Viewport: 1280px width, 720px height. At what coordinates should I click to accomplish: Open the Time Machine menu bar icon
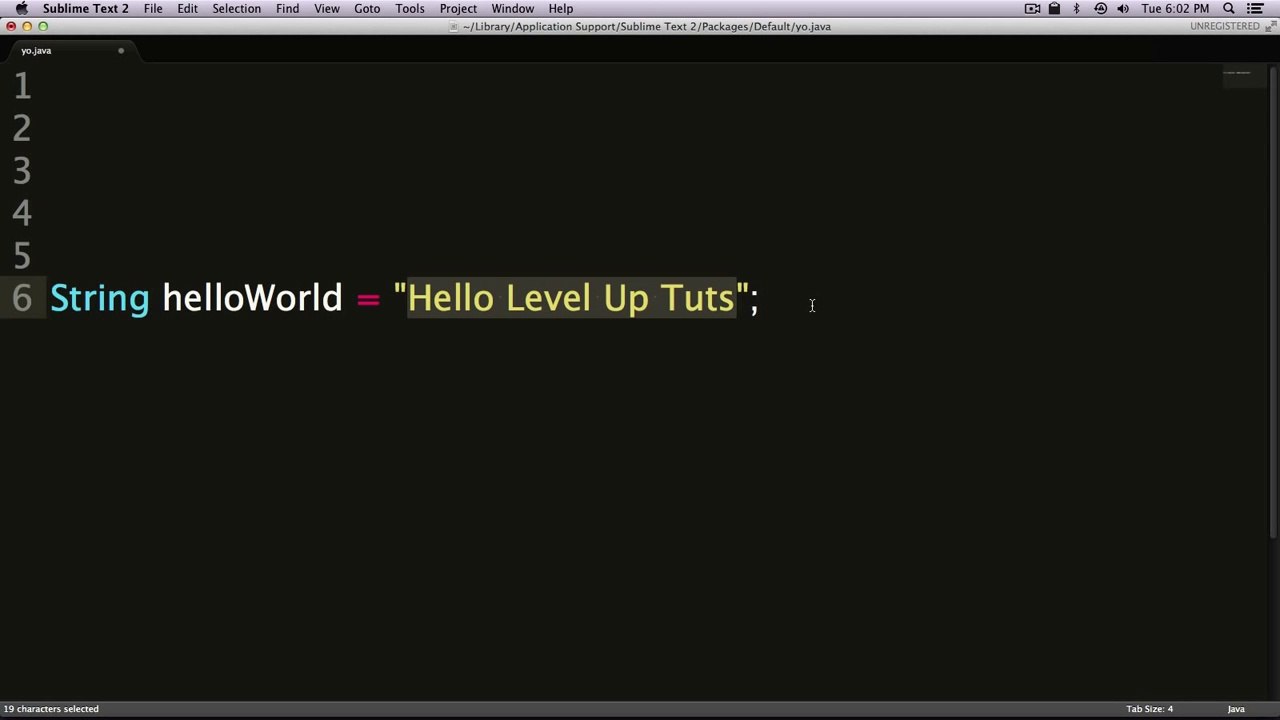pyautogui.click(x=1100, y=8)
